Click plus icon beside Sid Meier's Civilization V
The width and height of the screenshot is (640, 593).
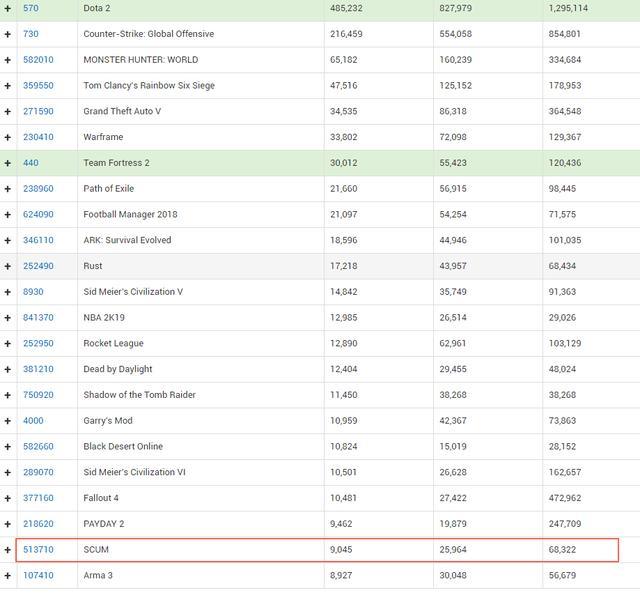(x=7, y=292)
